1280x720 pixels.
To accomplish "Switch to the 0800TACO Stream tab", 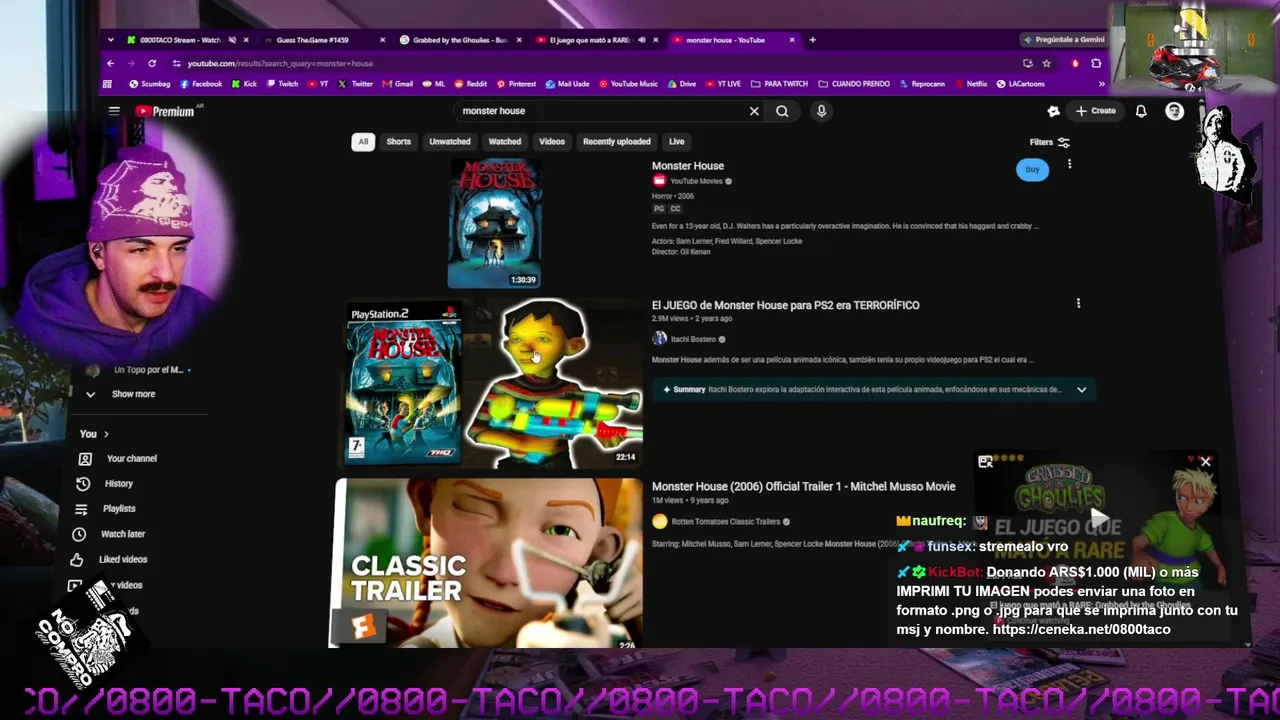I will pyautogui.click(x=187, y=40).
